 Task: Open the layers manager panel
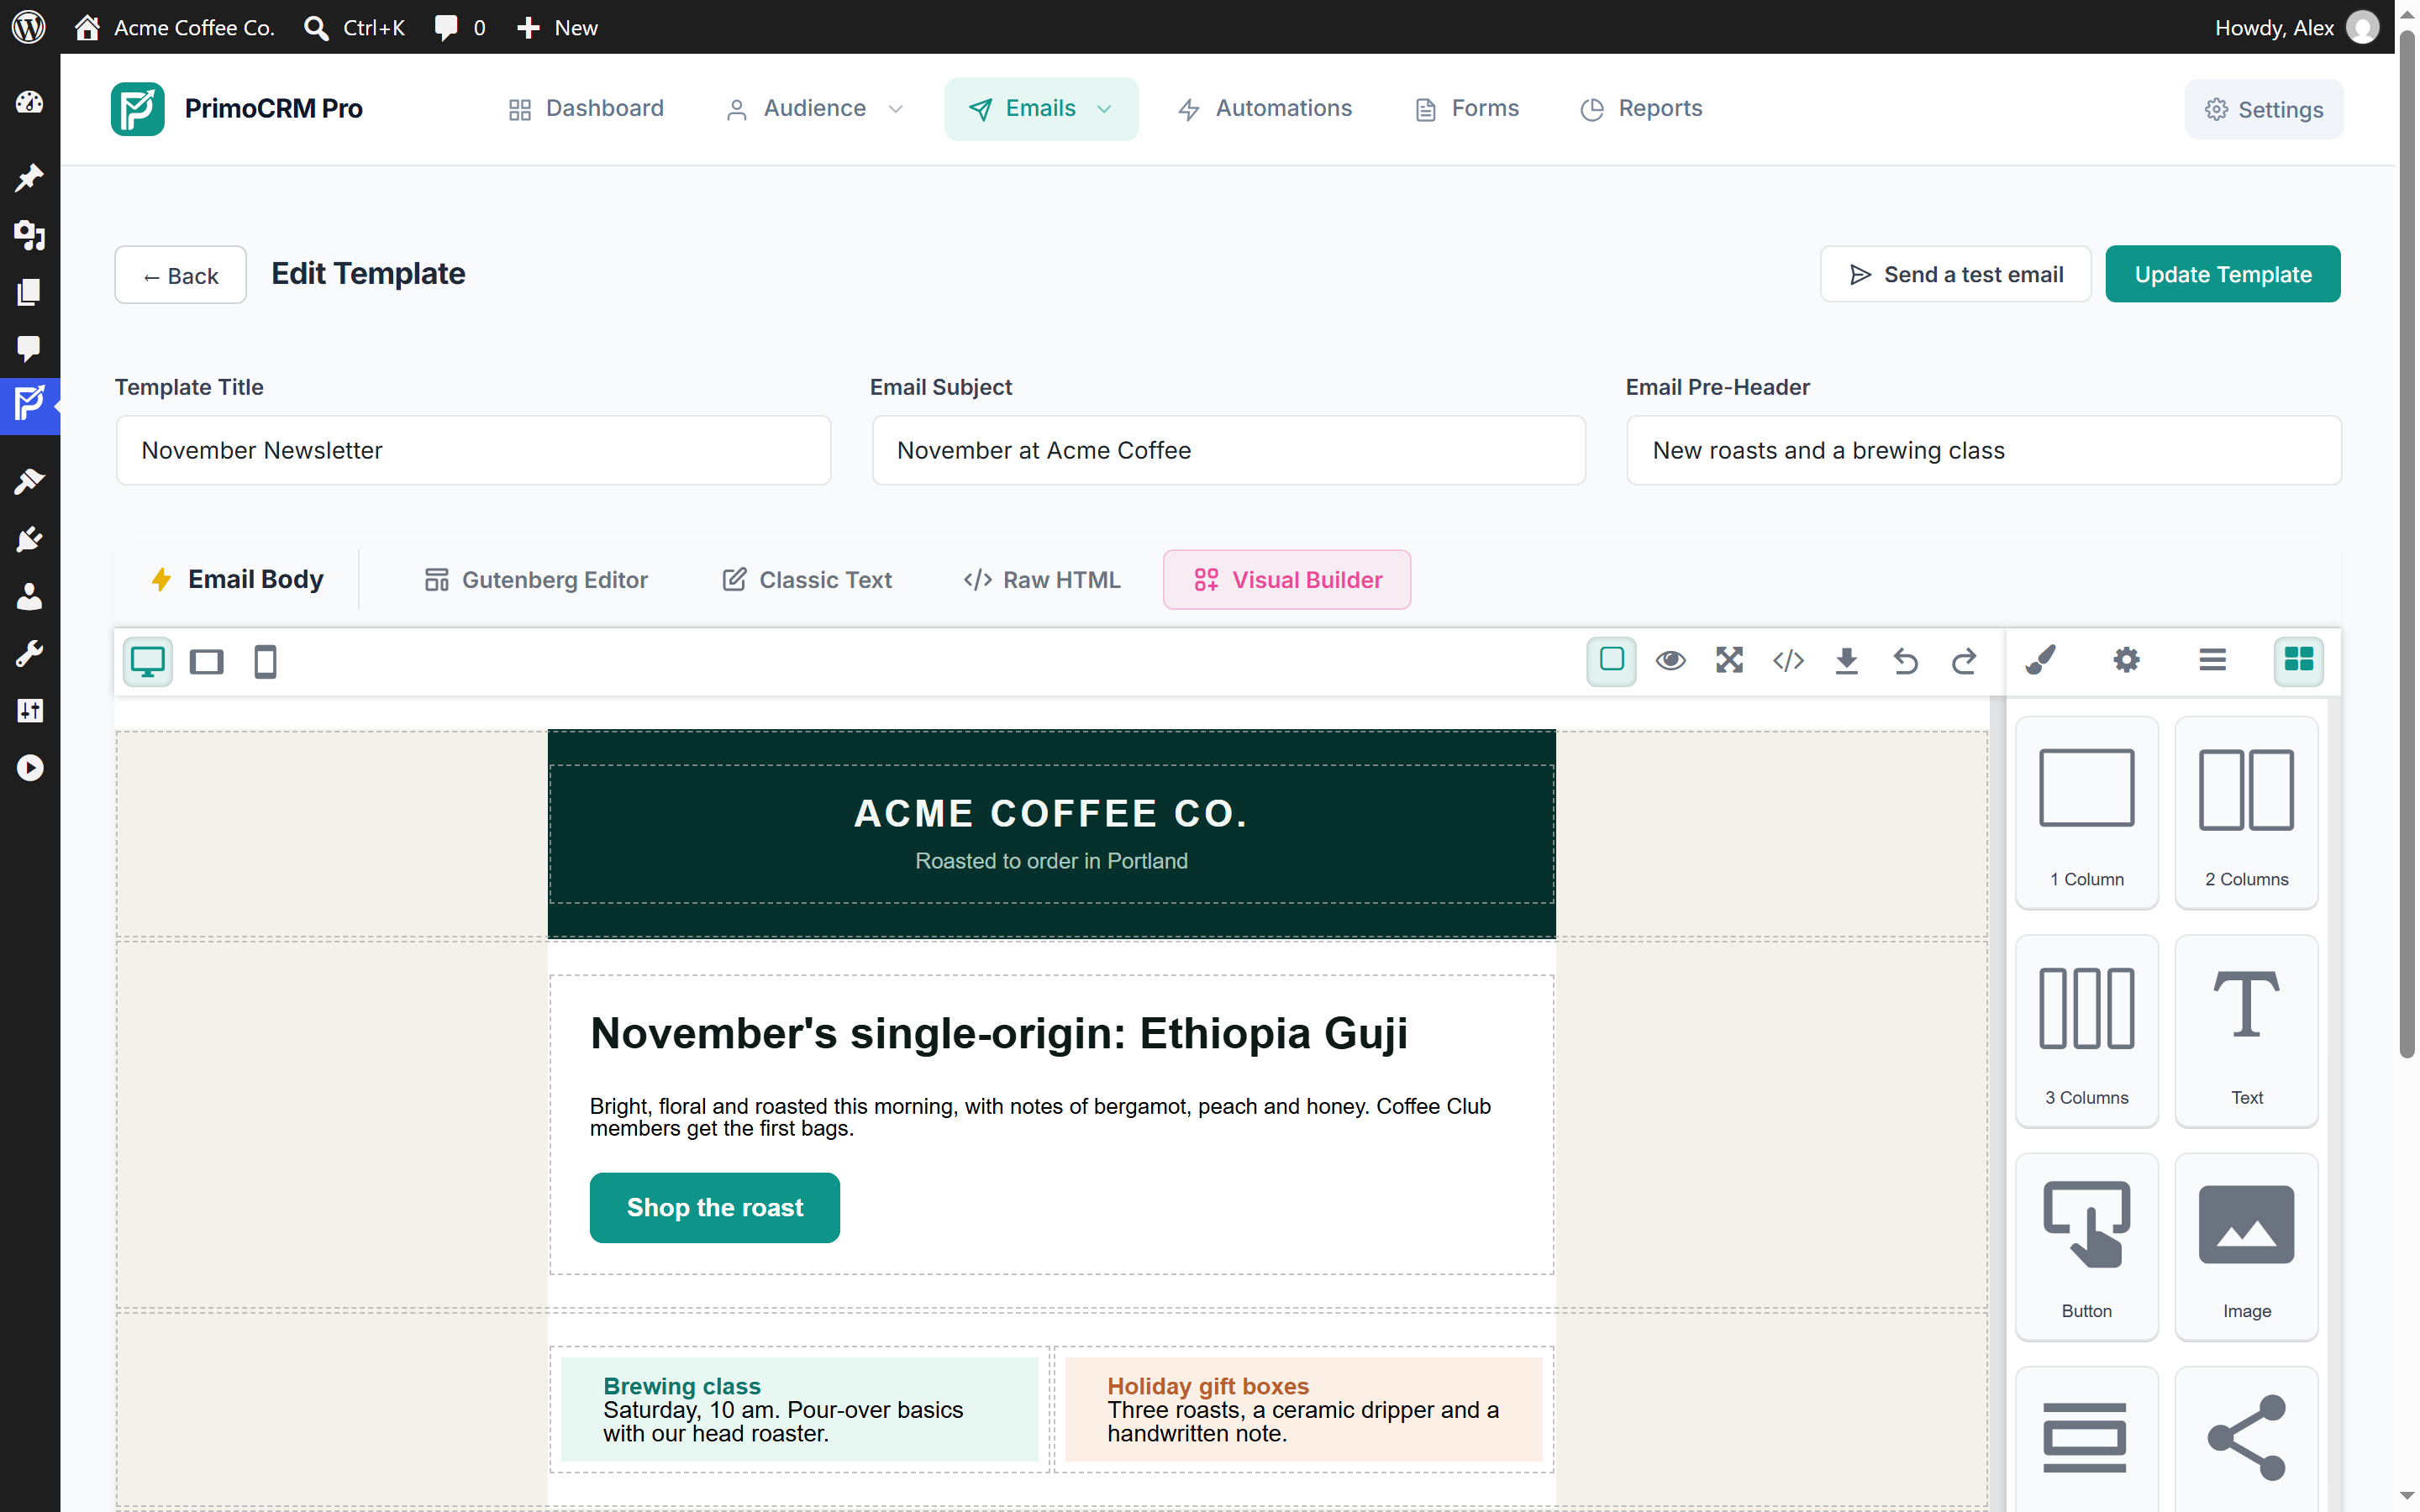pos(2212,660)
